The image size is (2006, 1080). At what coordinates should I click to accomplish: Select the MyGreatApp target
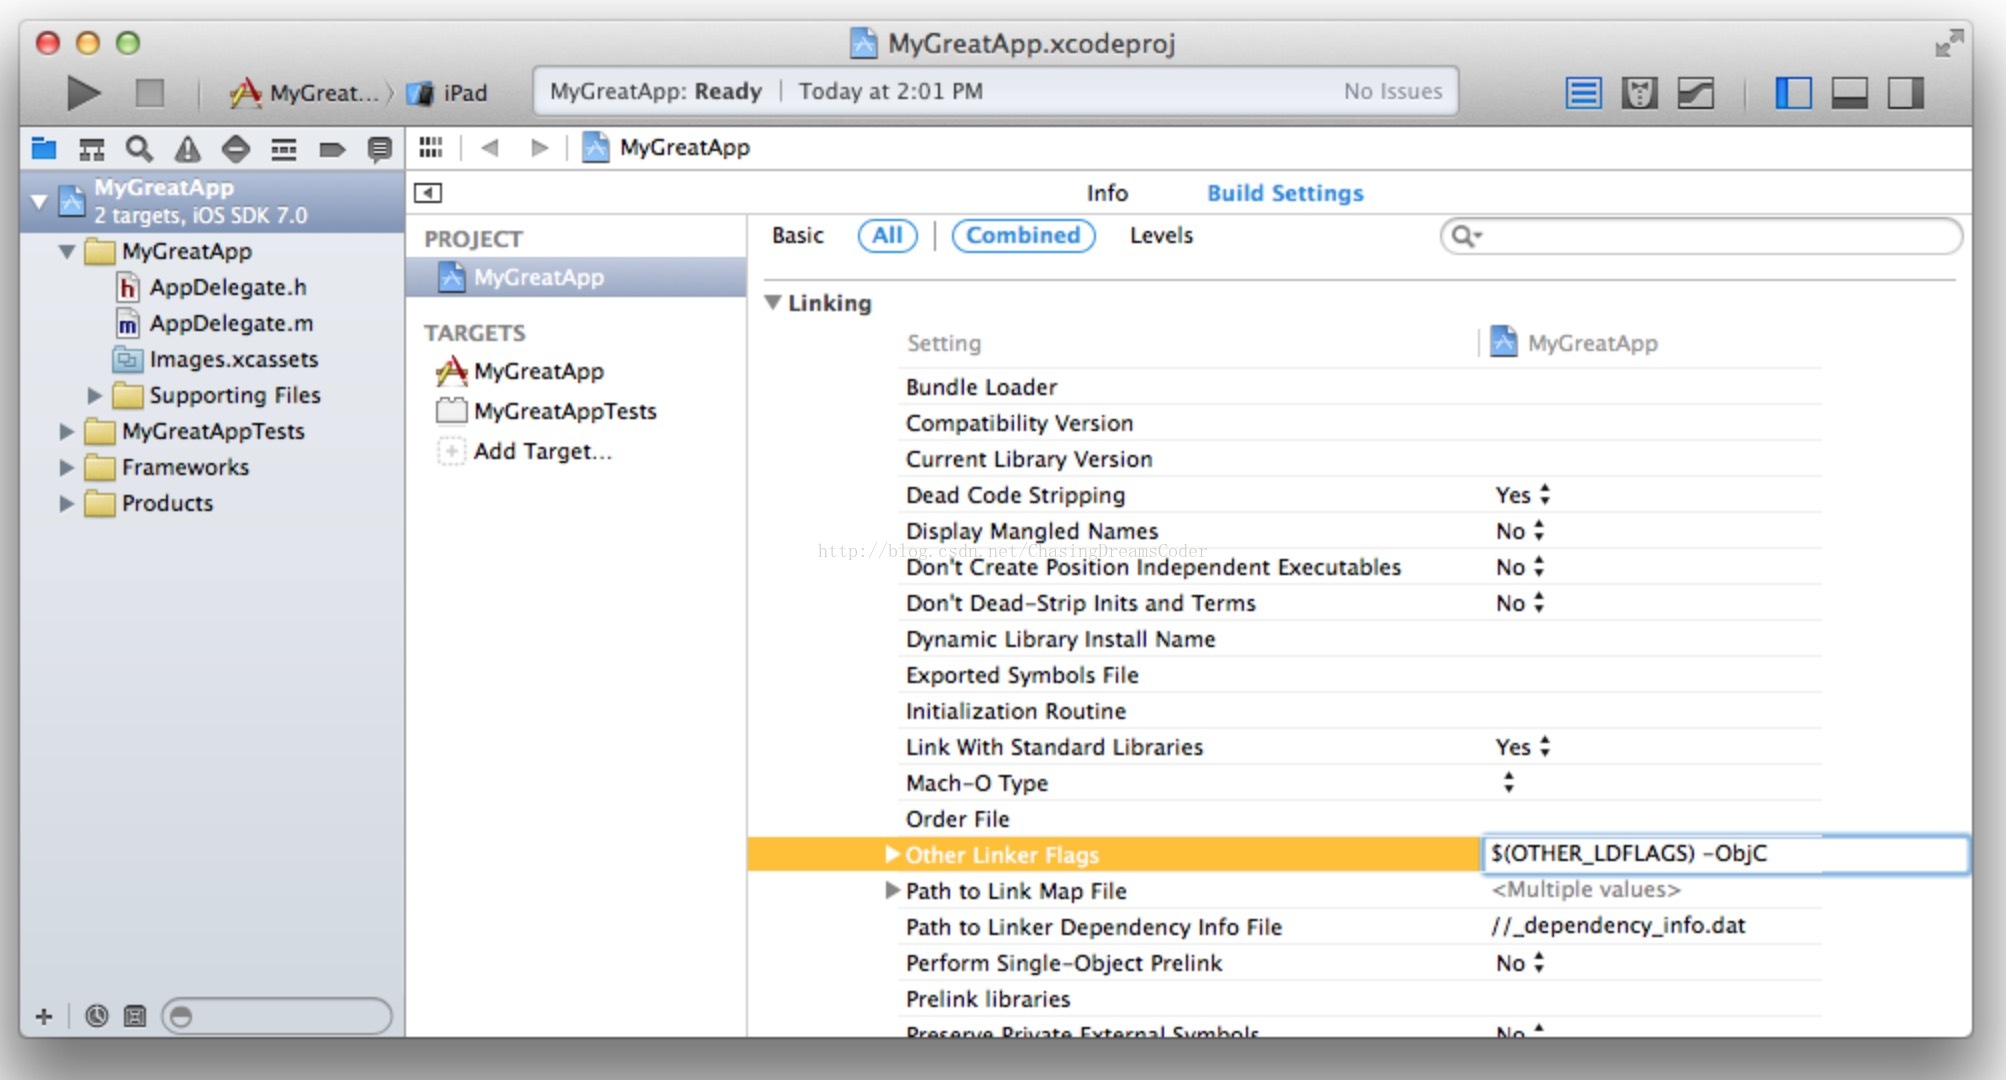pos(538,371)
